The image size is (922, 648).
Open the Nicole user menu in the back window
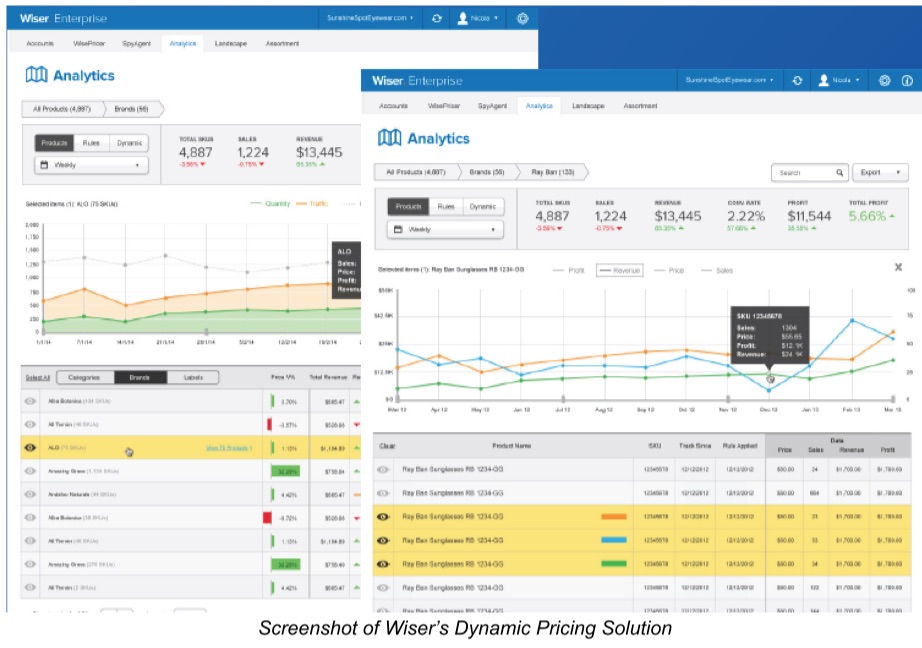[x=477, y=18]
